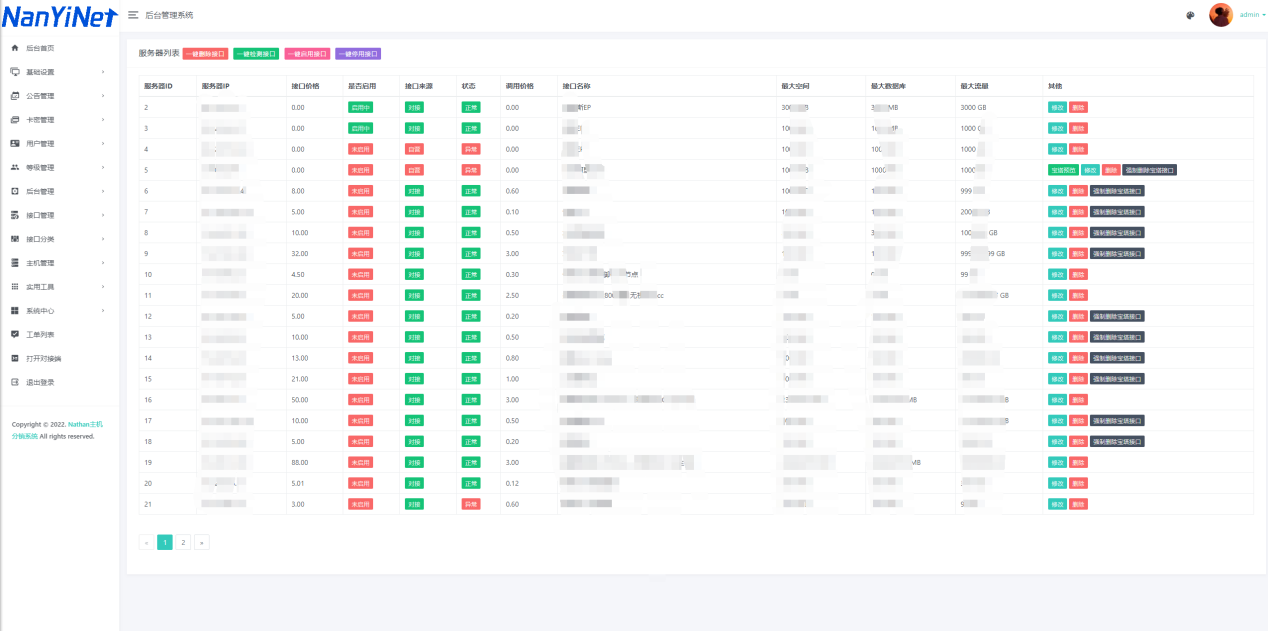Click the 打开对接端 sidebar icon
1268x631 pixels.
pyautogui.click(x=15, y=358)
